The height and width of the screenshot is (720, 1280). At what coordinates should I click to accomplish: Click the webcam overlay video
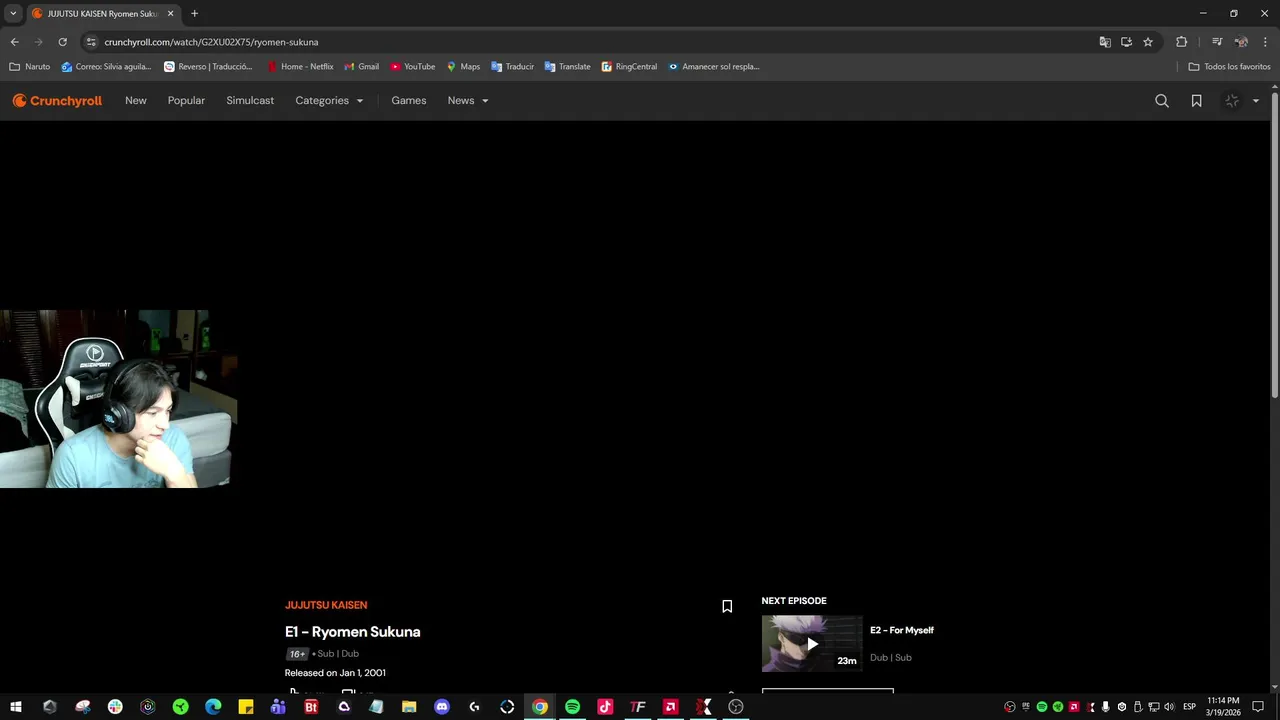click(x=118, y=399)
